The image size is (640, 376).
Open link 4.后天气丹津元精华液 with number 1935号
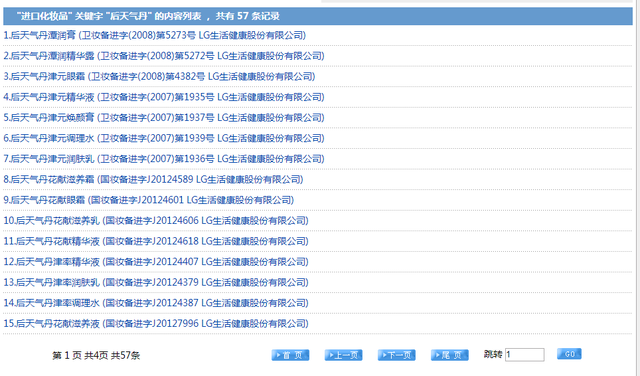pos(164,97)
